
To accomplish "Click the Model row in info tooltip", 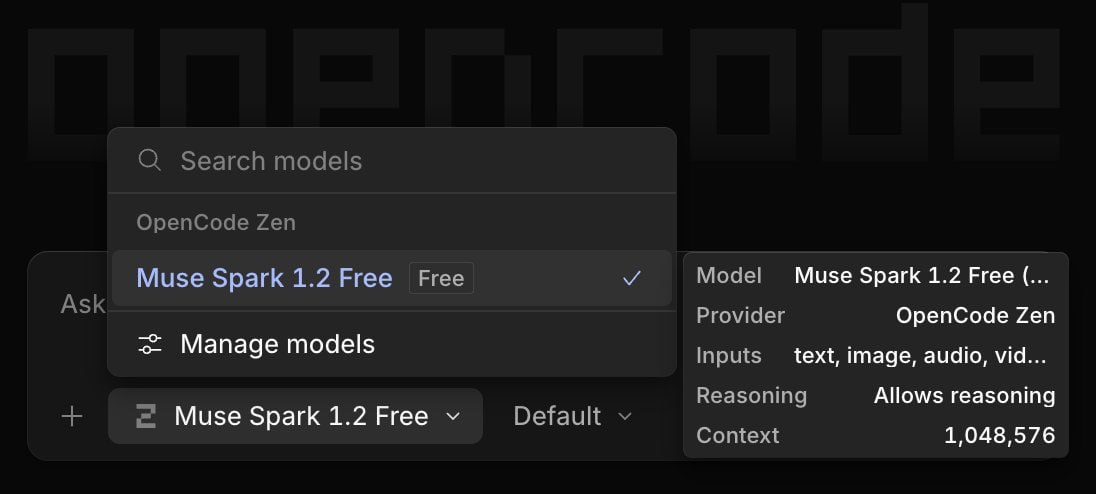I will (875, 275).
